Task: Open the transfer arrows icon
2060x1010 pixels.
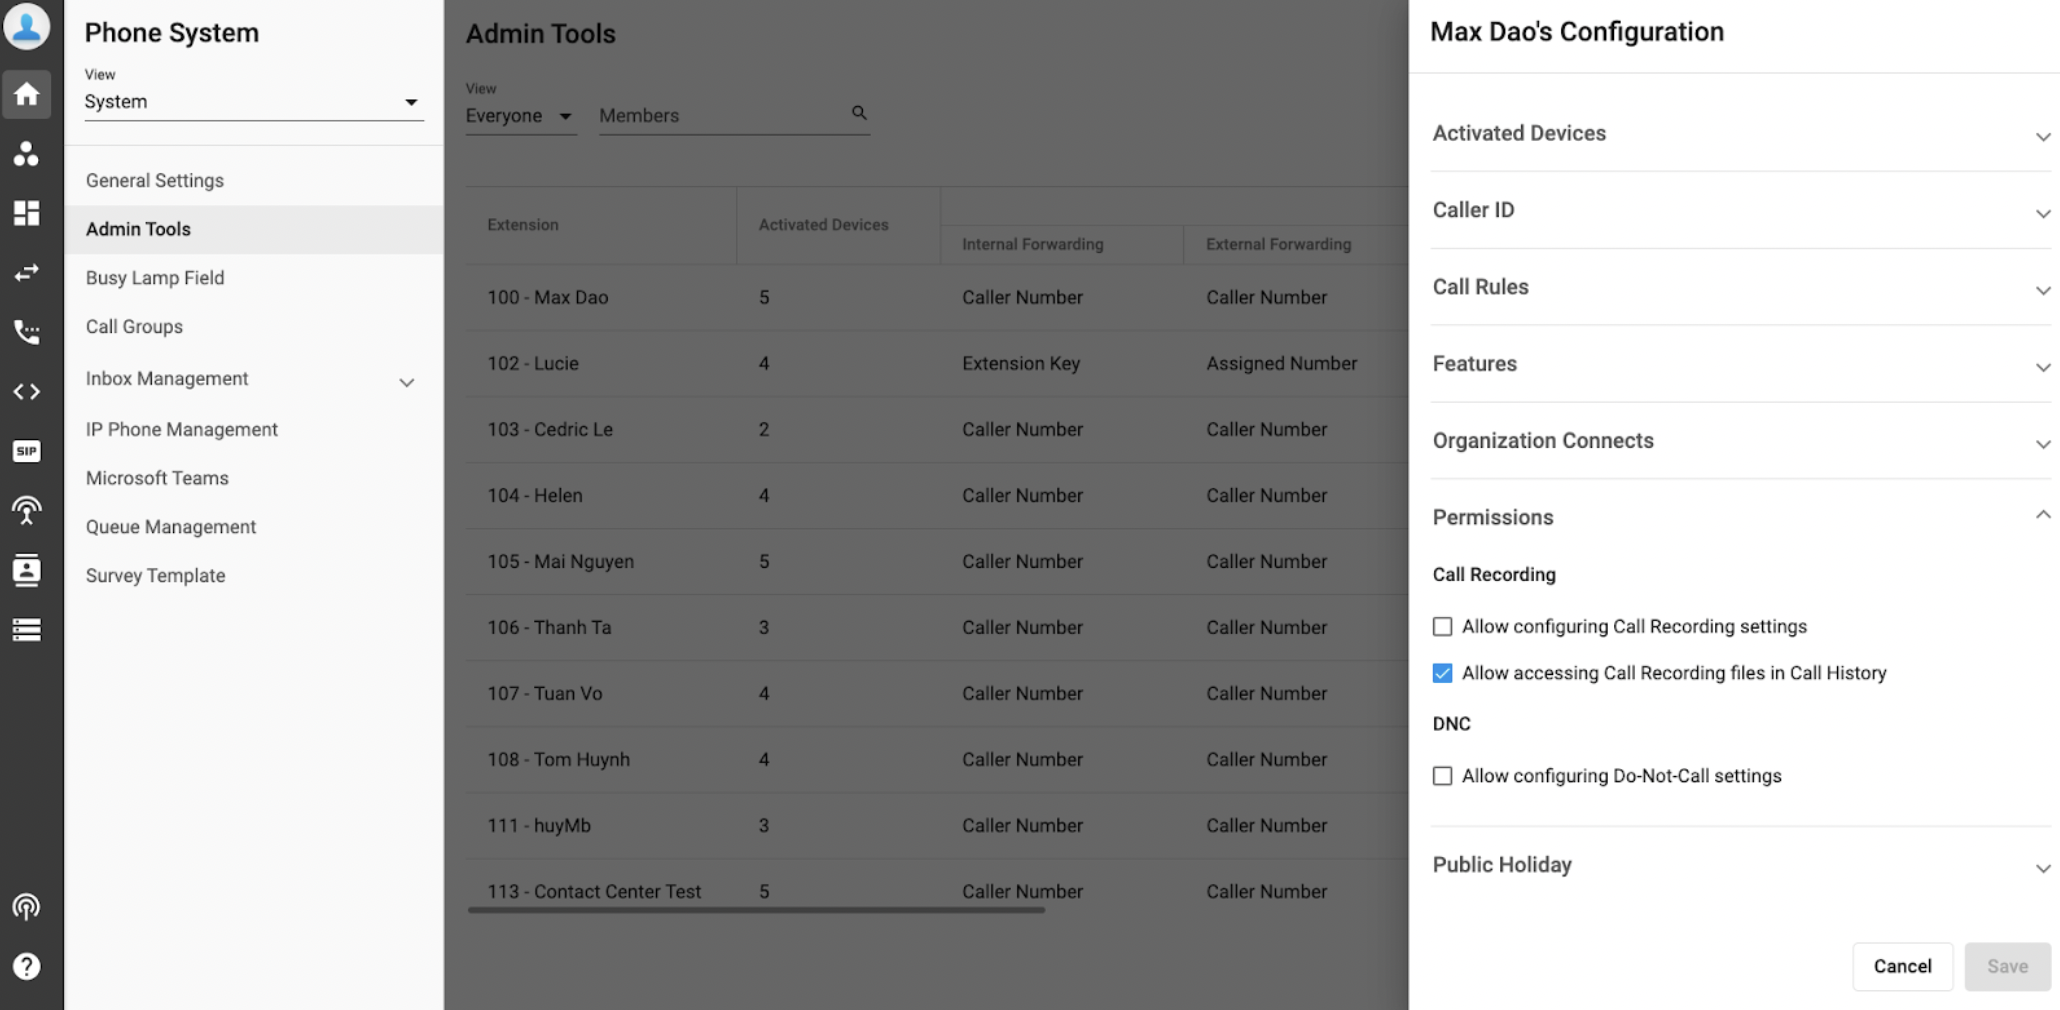Action: tap(27, 272)
